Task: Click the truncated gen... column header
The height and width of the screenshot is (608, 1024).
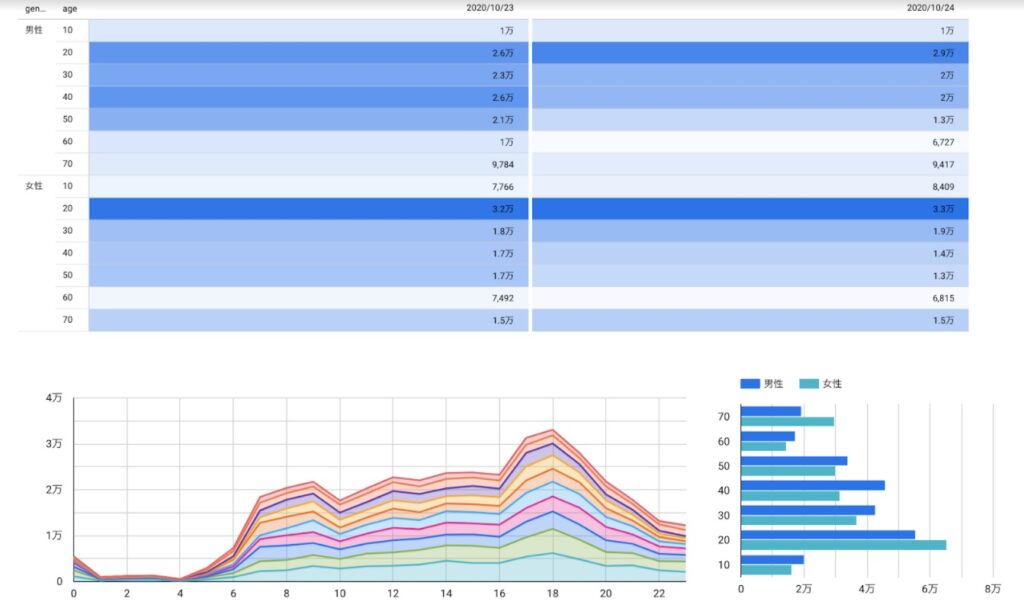Action: click(35, 8)
